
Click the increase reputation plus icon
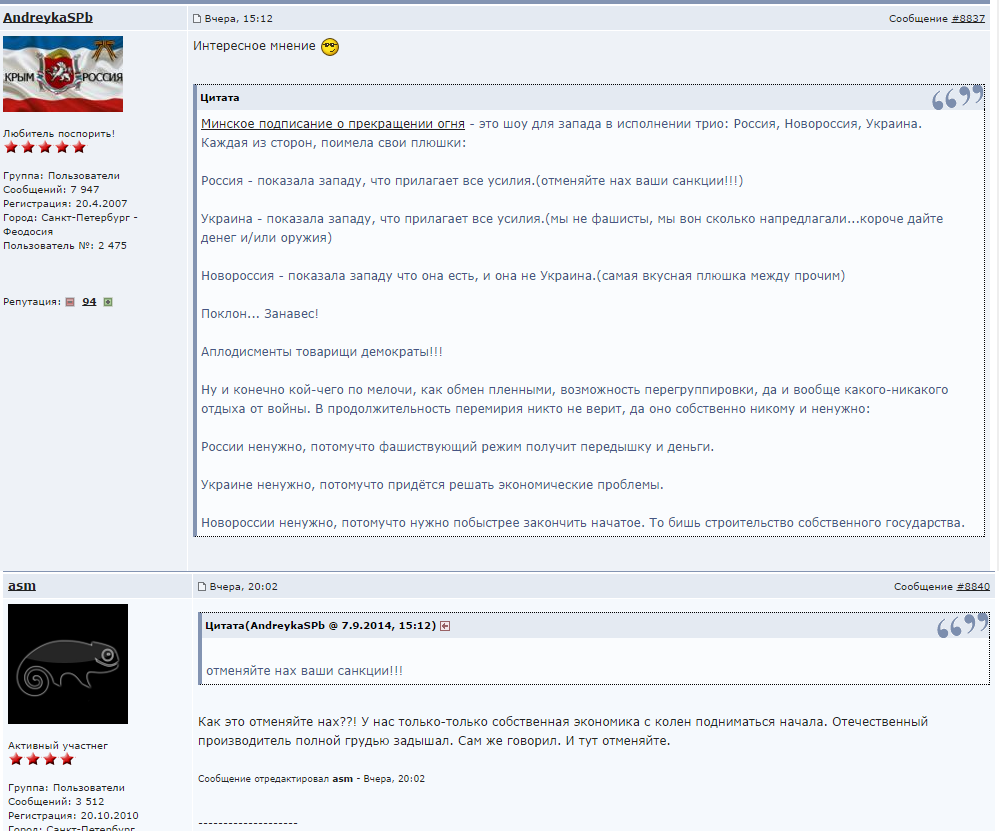point(108,302)
